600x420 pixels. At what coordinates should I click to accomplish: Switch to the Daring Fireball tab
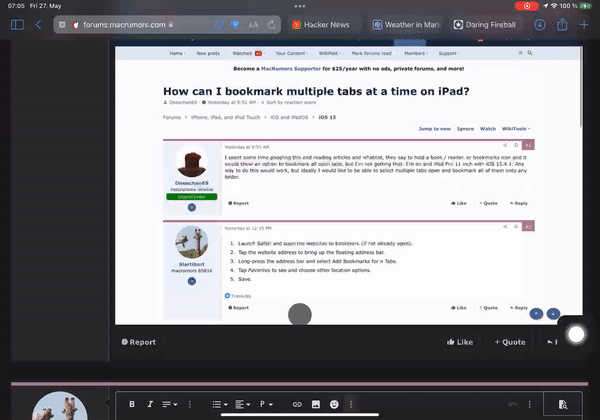click(x=484, y=25)
